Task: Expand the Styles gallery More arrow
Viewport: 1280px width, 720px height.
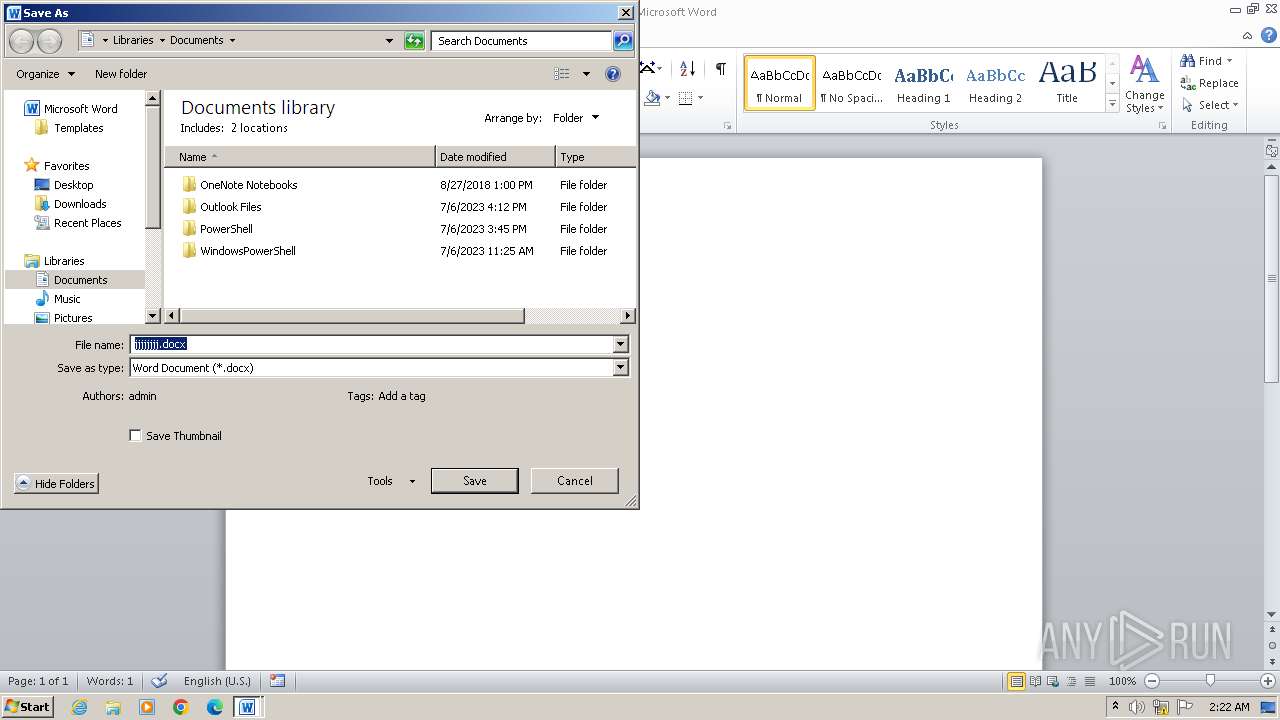Action: coord(1112,104)
